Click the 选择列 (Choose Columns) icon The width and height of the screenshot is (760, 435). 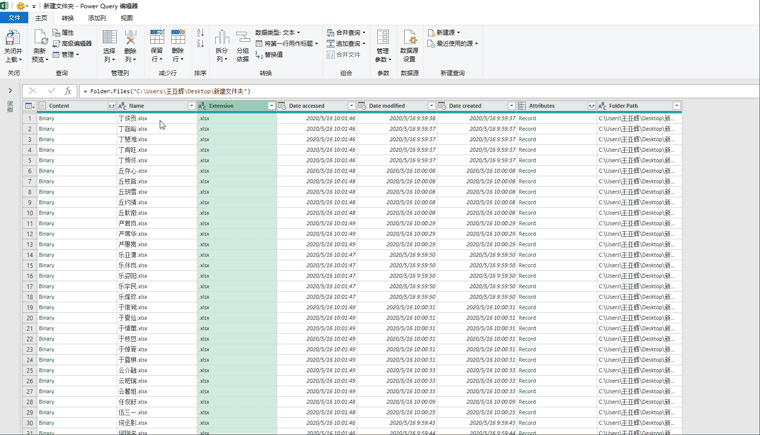tap(110, 37)
